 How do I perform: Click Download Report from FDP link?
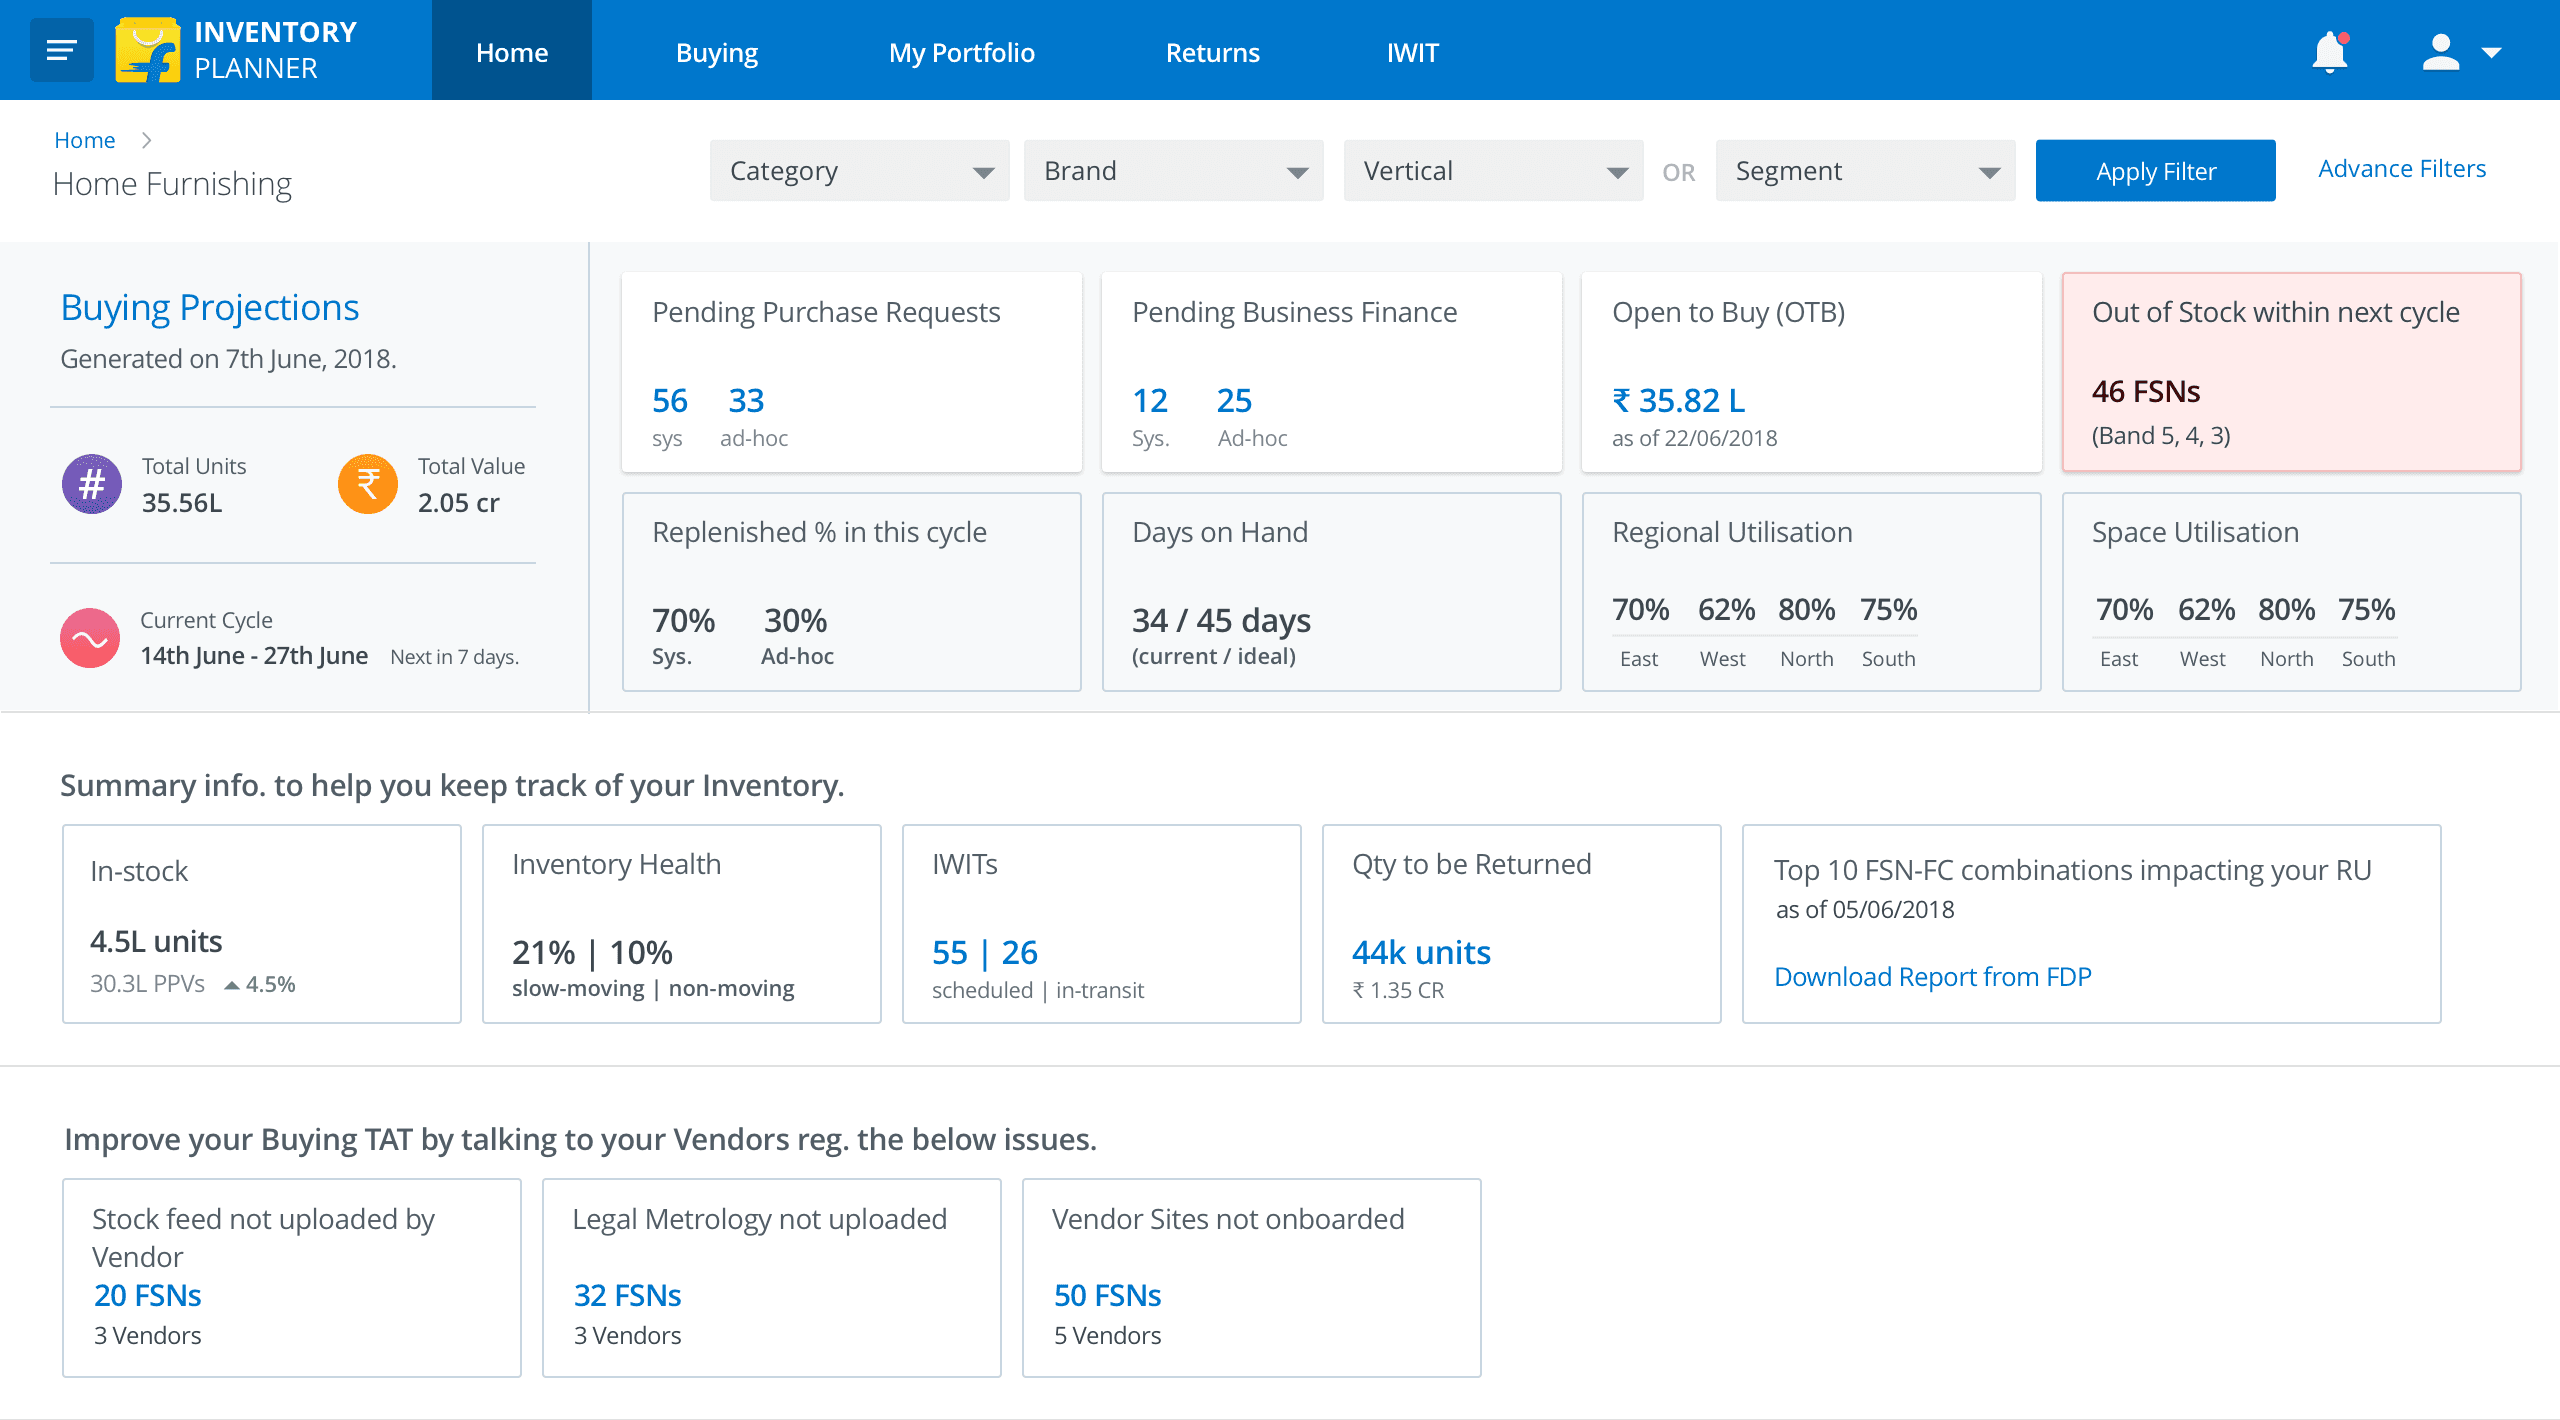[x=1932, y=976]
